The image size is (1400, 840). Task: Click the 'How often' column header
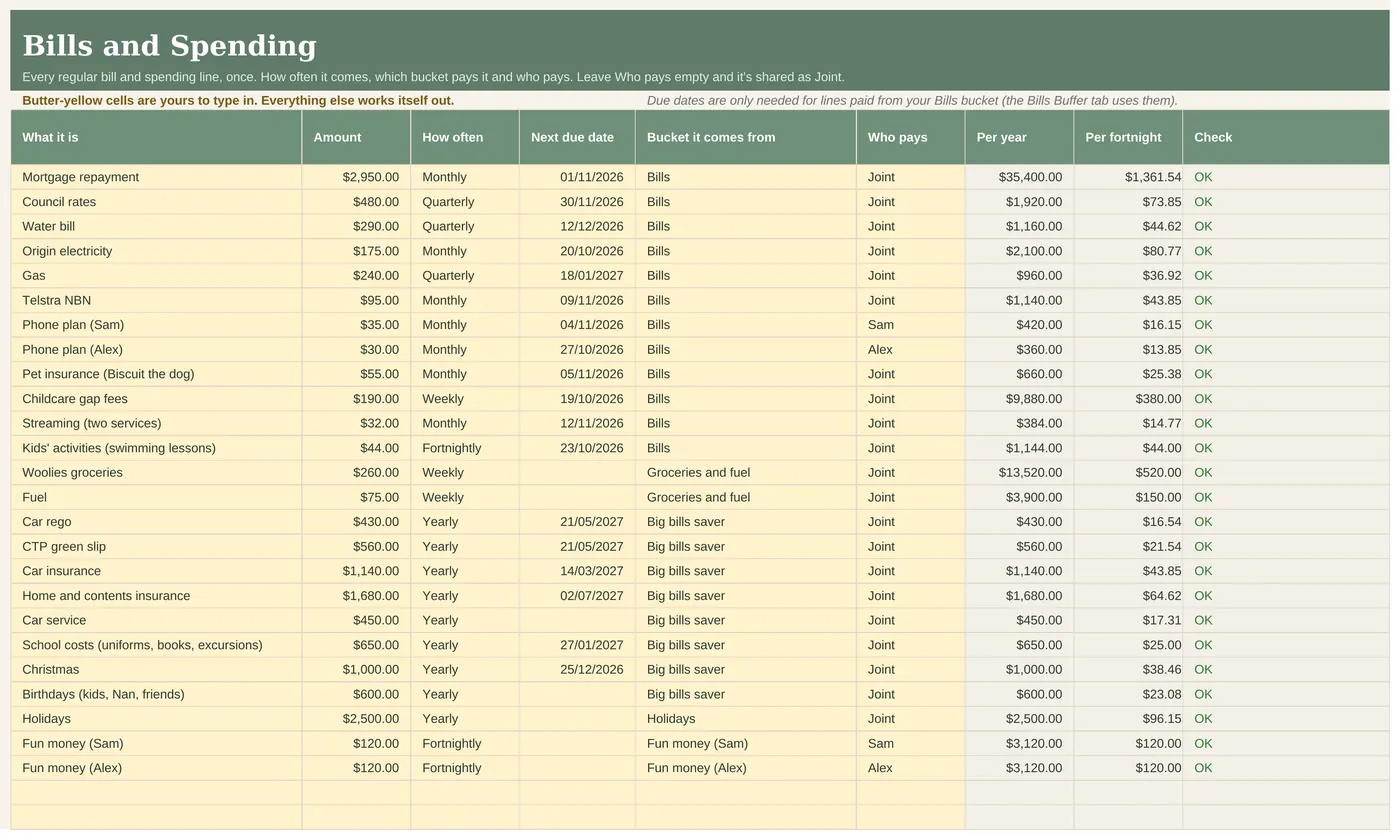point(465,137)
